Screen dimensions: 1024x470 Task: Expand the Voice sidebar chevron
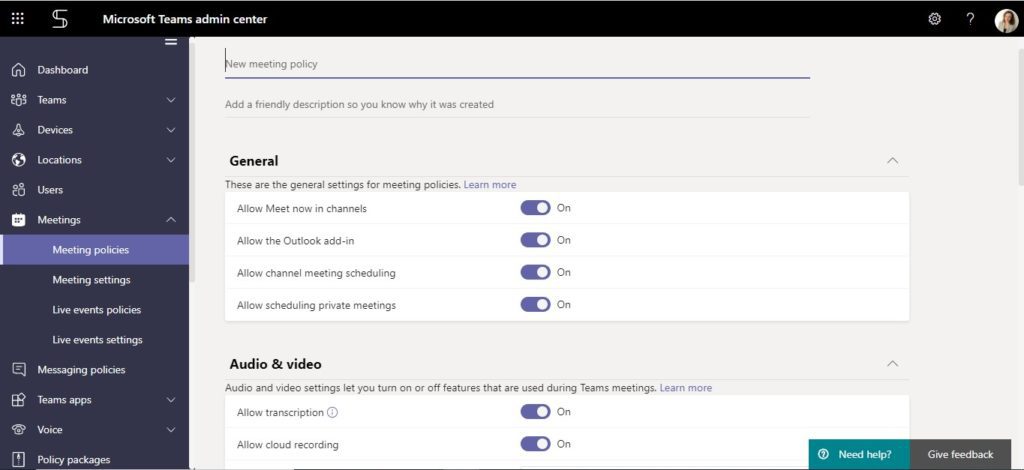point(171,430)
